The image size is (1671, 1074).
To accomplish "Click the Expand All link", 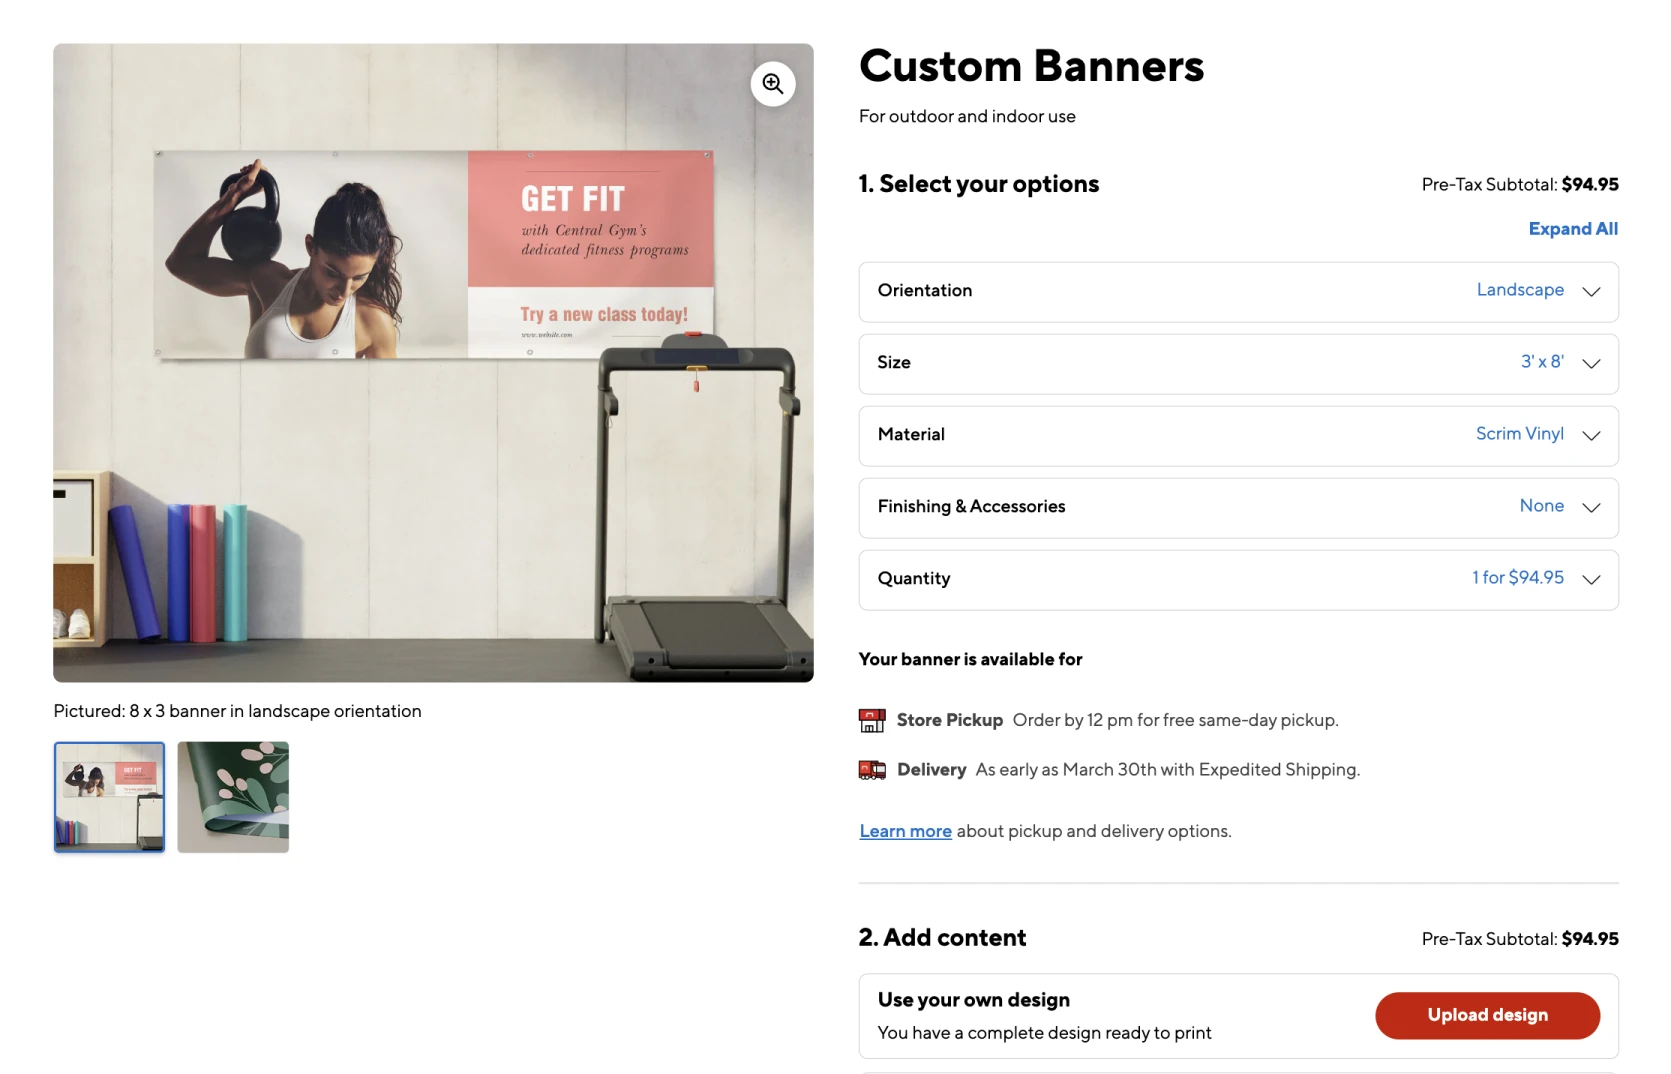I will [x=1572, y=229].
